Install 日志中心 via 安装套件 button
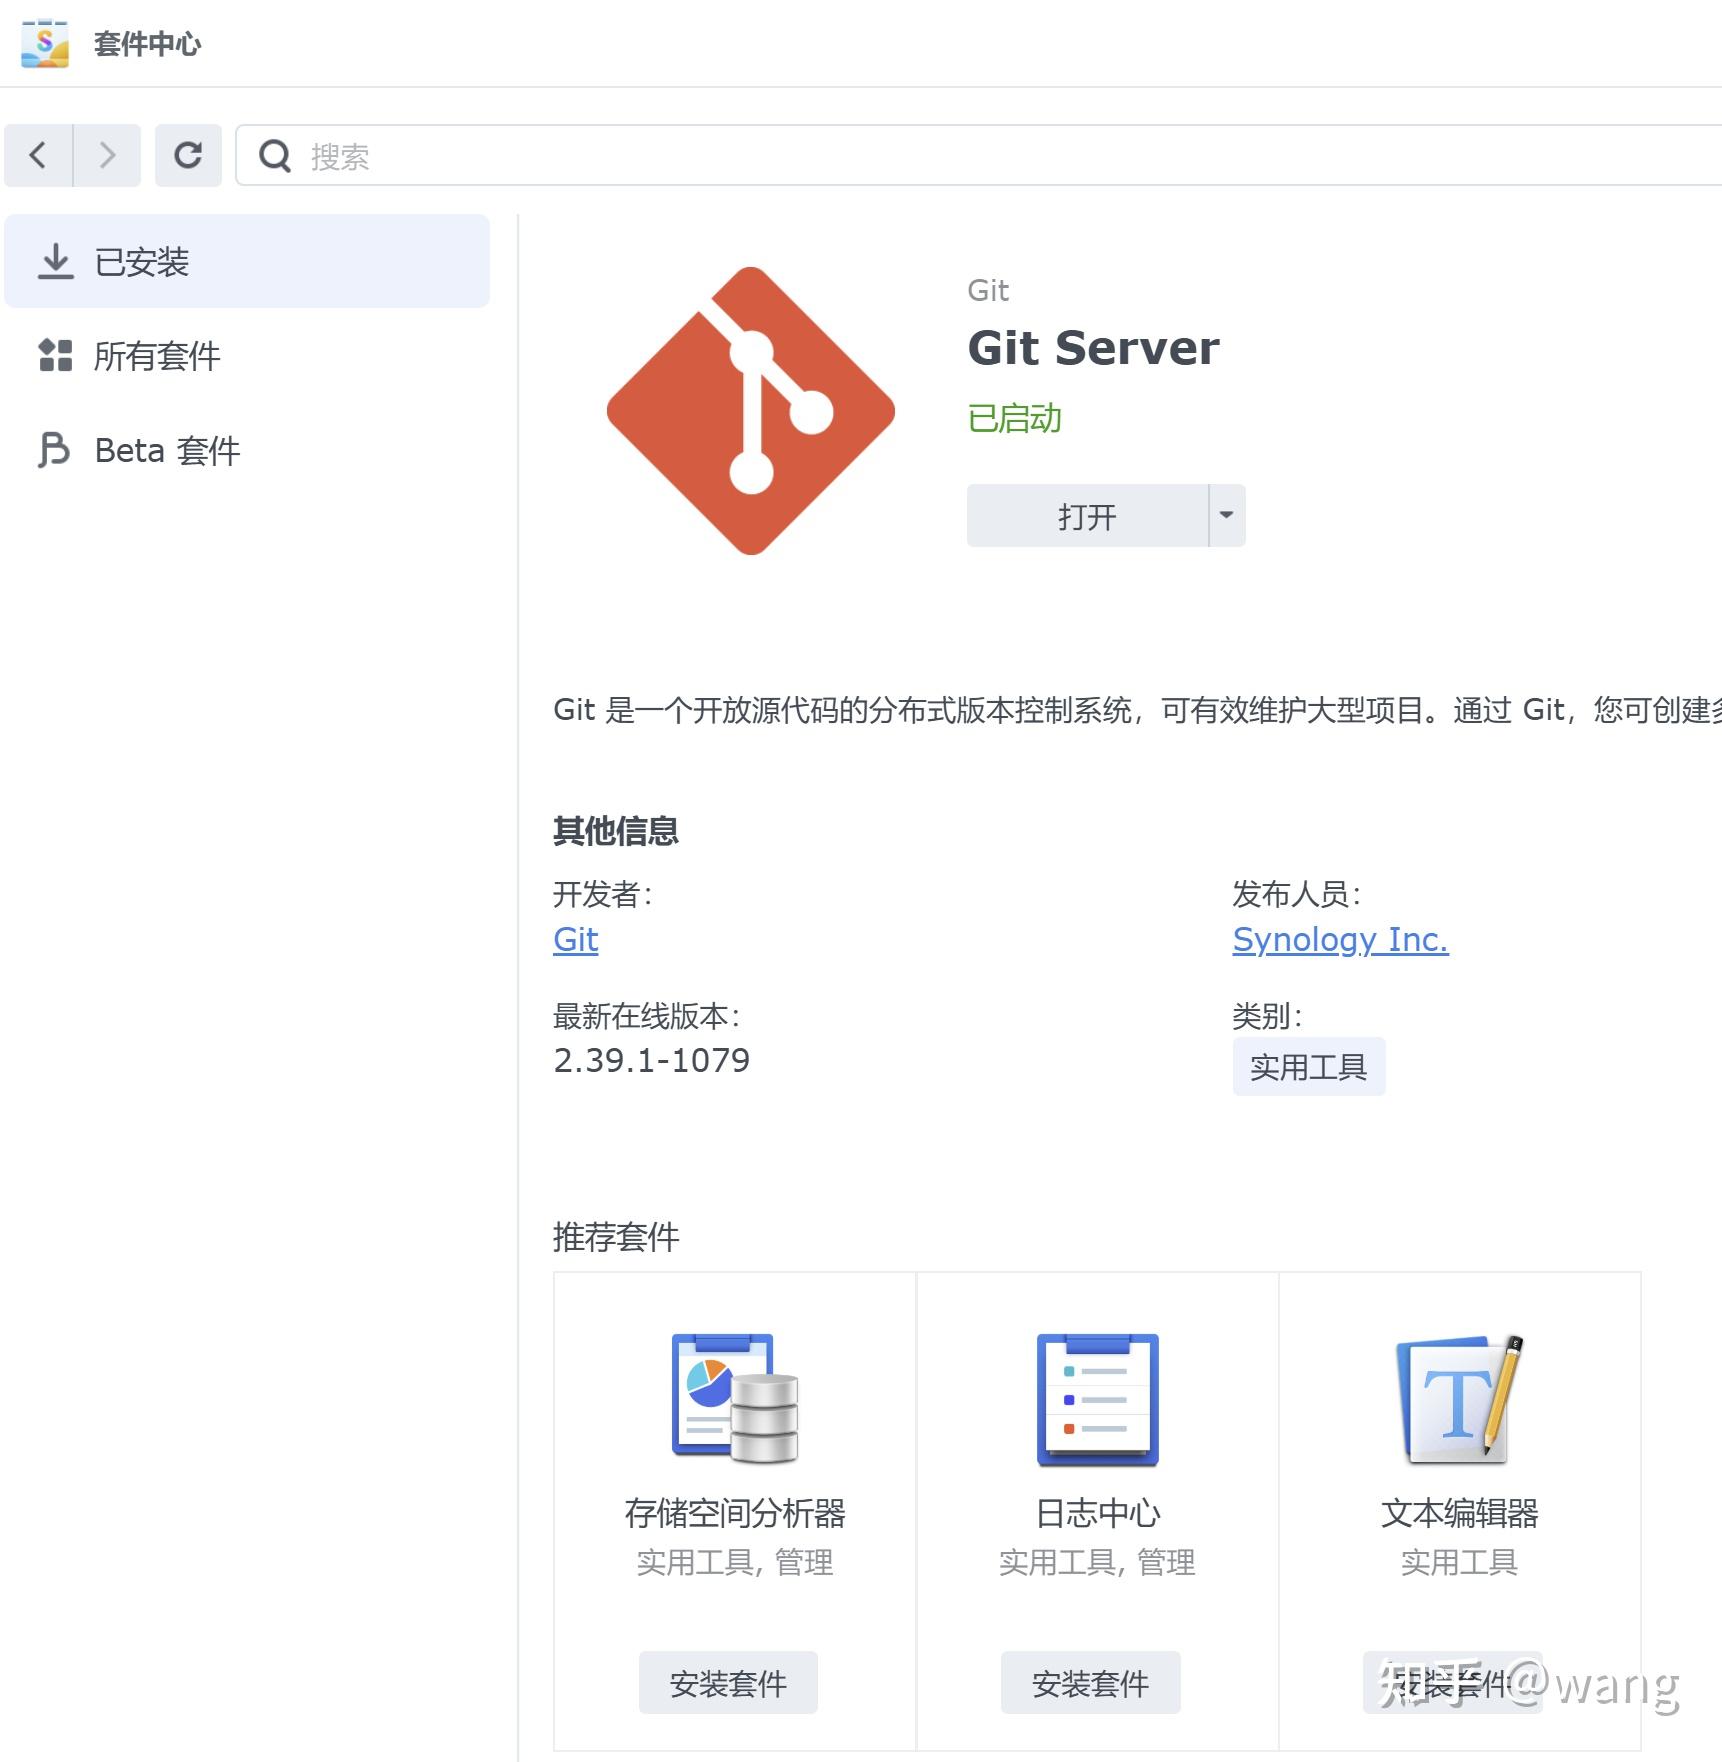1722x1762 pixels. coord(1090,1682)
